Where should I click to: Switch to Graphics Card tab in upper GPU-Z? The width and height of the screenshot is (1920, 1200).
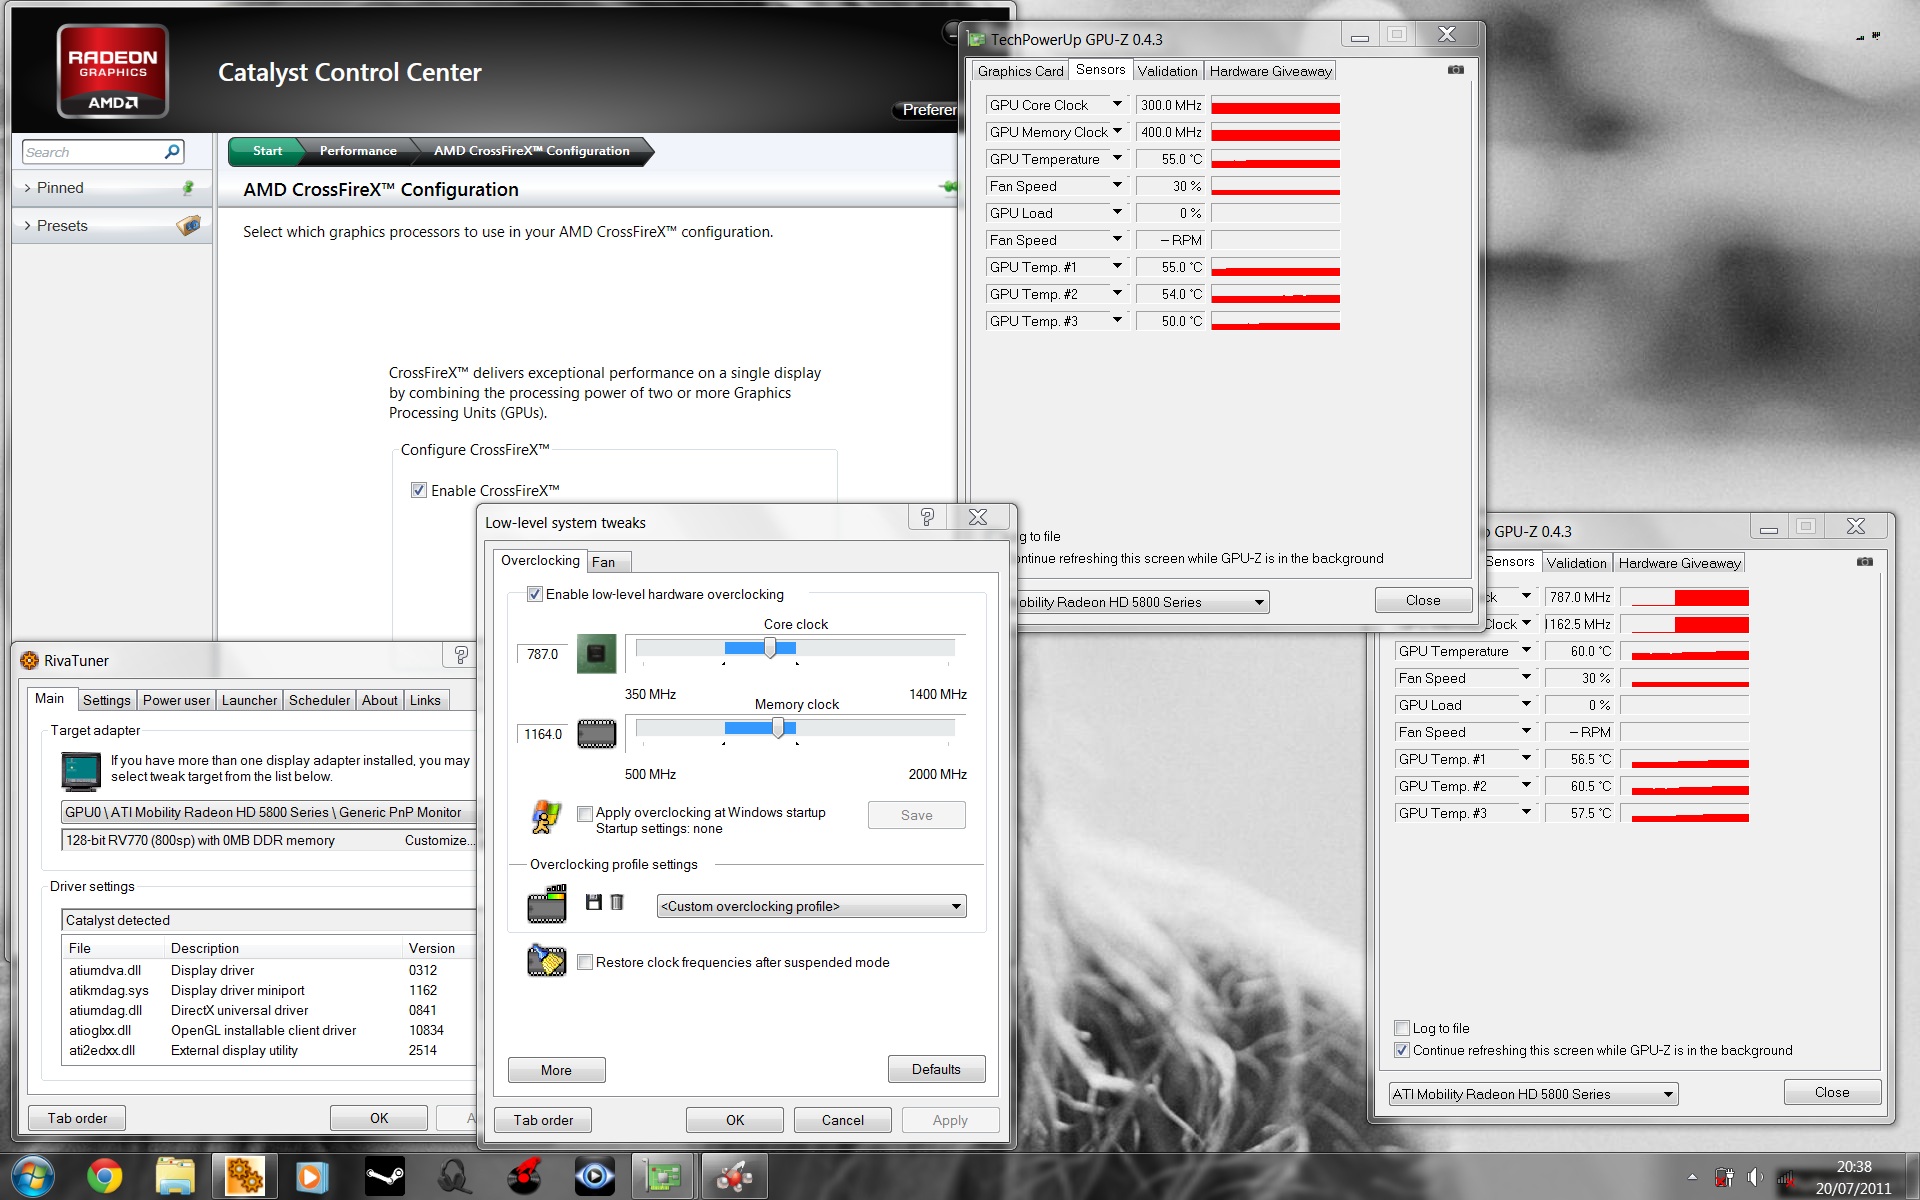pyautogui.click(x=1020, y=71)
